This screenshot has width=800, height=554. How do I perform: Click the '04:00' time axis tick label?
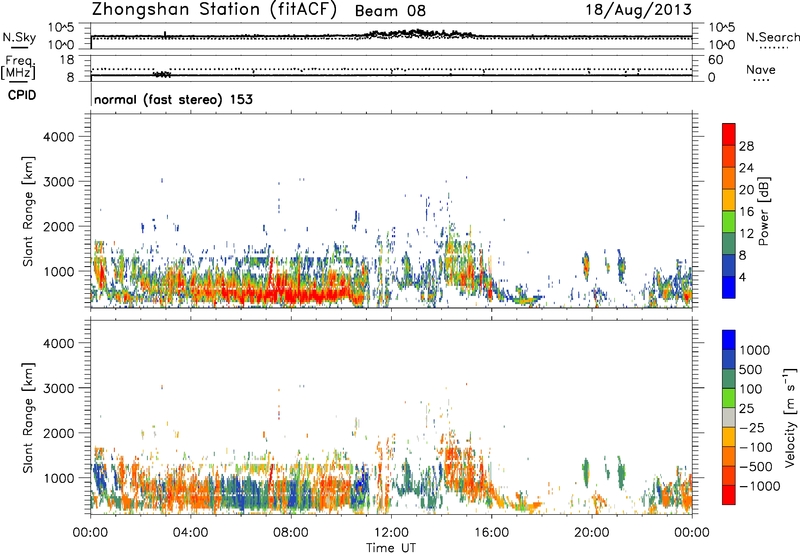click(190, 533)
